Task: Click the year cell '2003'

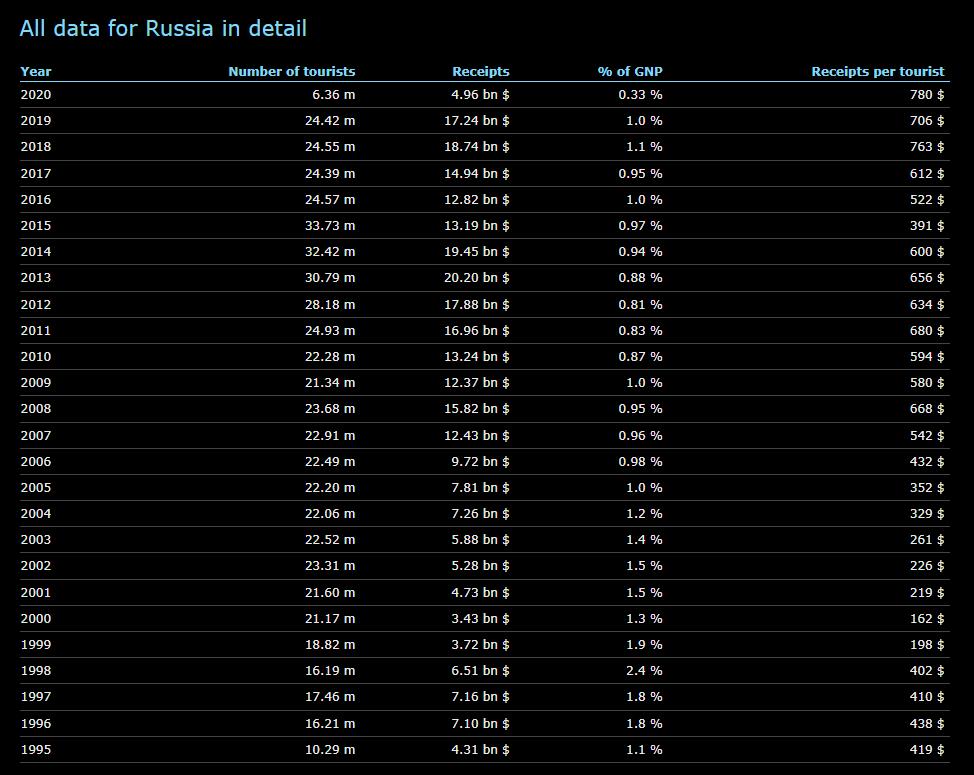Action: pyautogui.click(x=36, y=540)
